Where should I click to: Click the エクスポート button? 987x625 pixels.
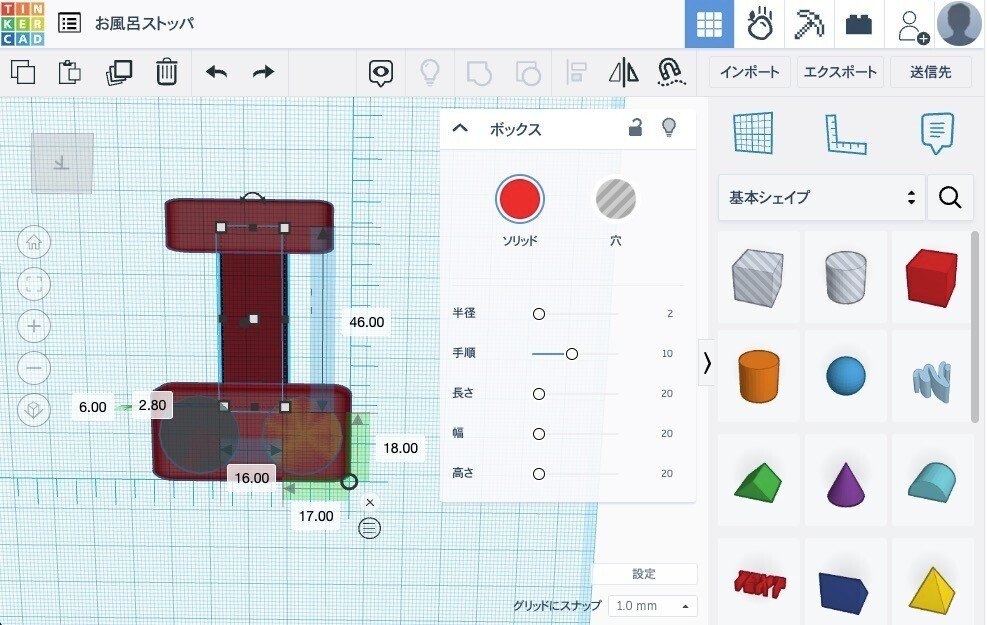[838, 71]
